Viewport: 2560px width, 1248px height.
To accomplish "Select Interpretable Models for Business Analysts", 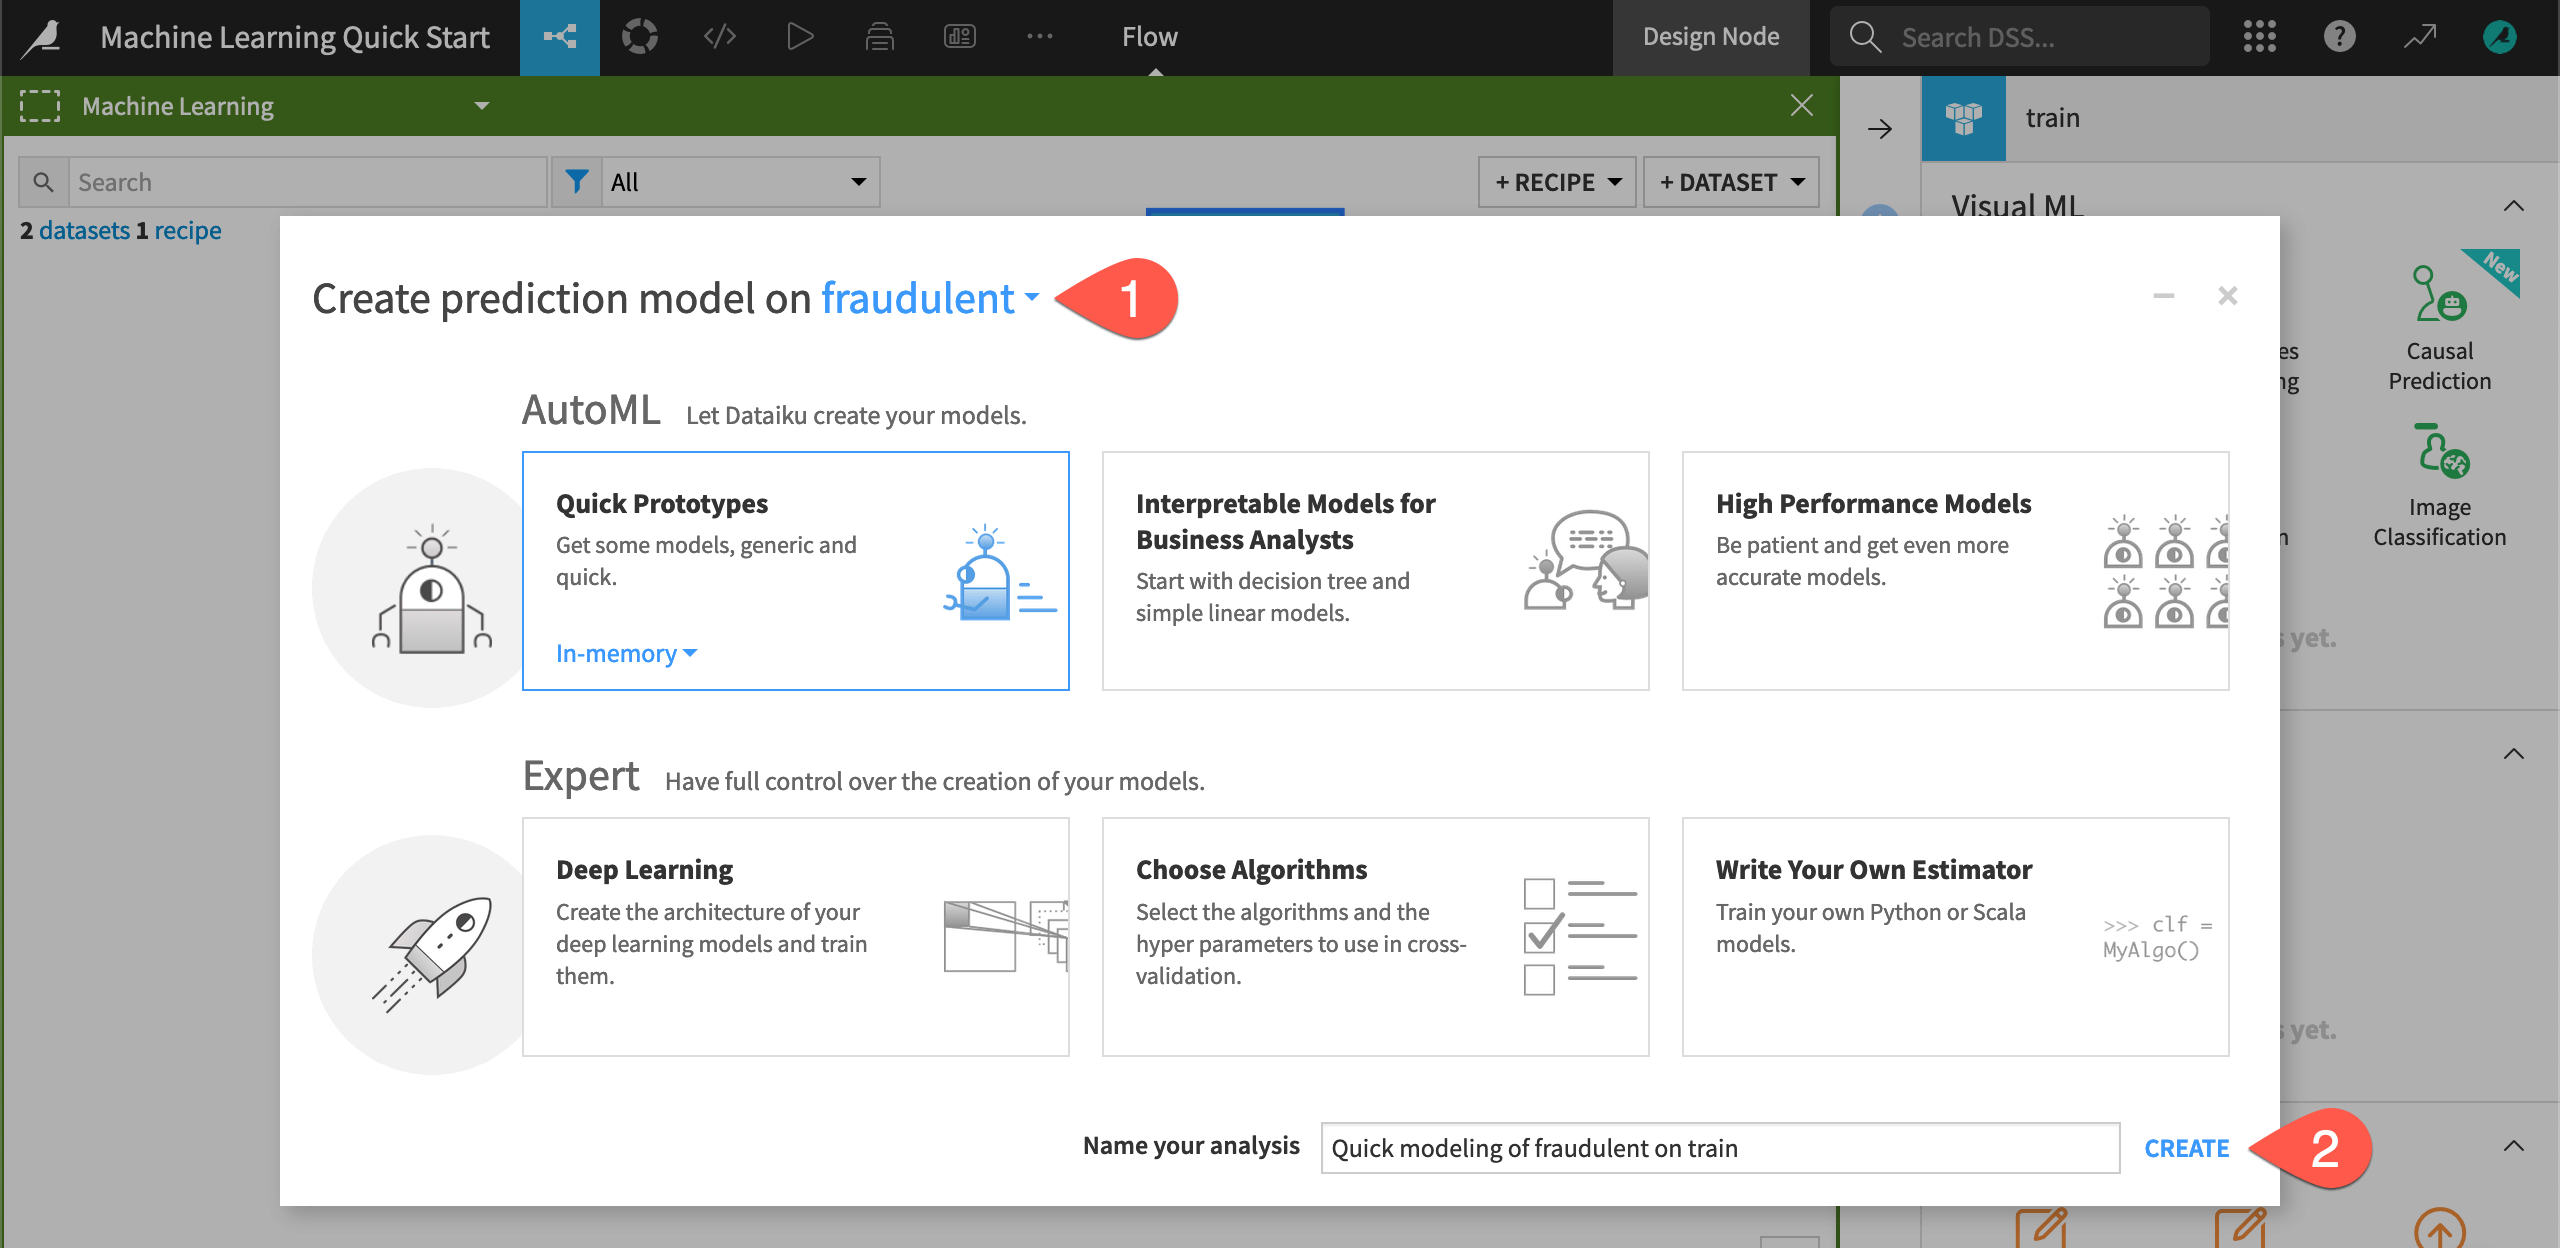I will pyautogui.click(x=1376, y=571).
